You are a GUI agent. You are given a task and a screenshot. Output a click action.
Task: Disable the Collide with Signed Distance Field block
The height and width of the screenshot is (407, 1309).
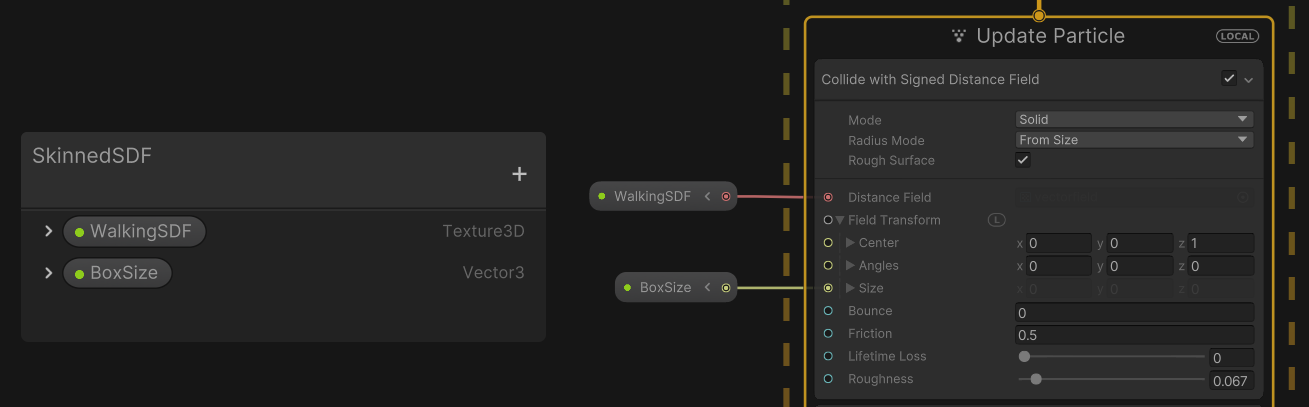(1229, 79)
